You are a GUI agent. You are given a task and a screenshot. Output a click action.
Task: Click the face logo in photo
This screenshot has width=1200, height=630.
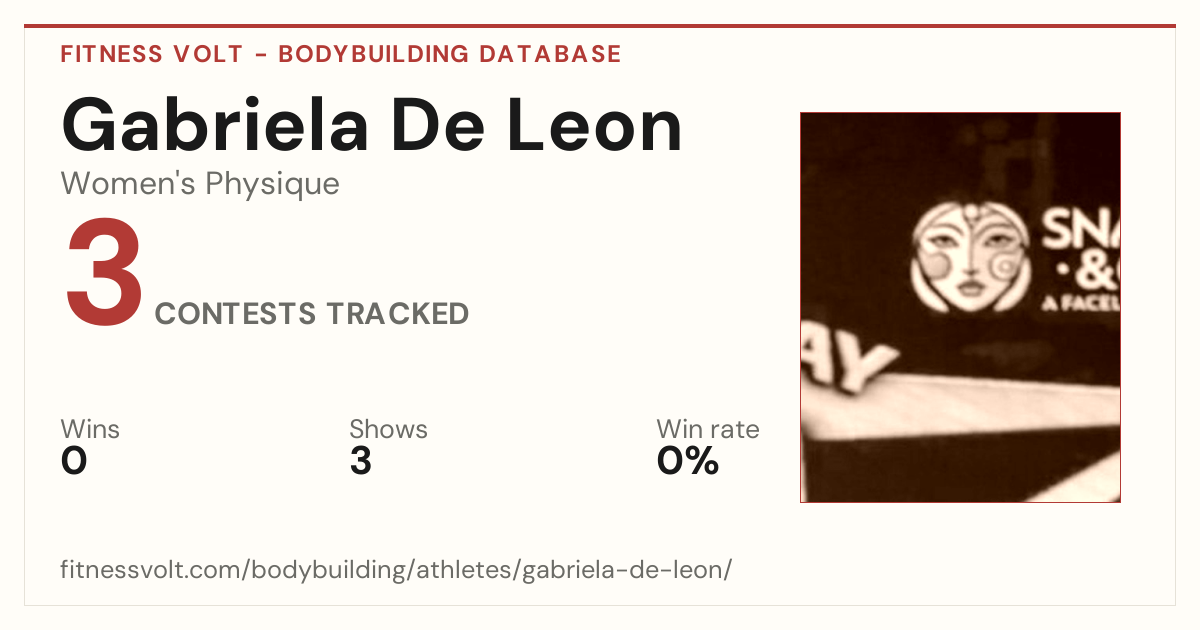pos(967,258)
